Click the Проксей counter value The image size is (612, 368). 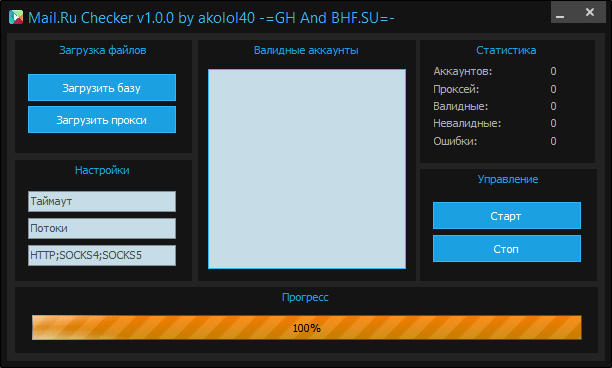(x=553, y=89)
